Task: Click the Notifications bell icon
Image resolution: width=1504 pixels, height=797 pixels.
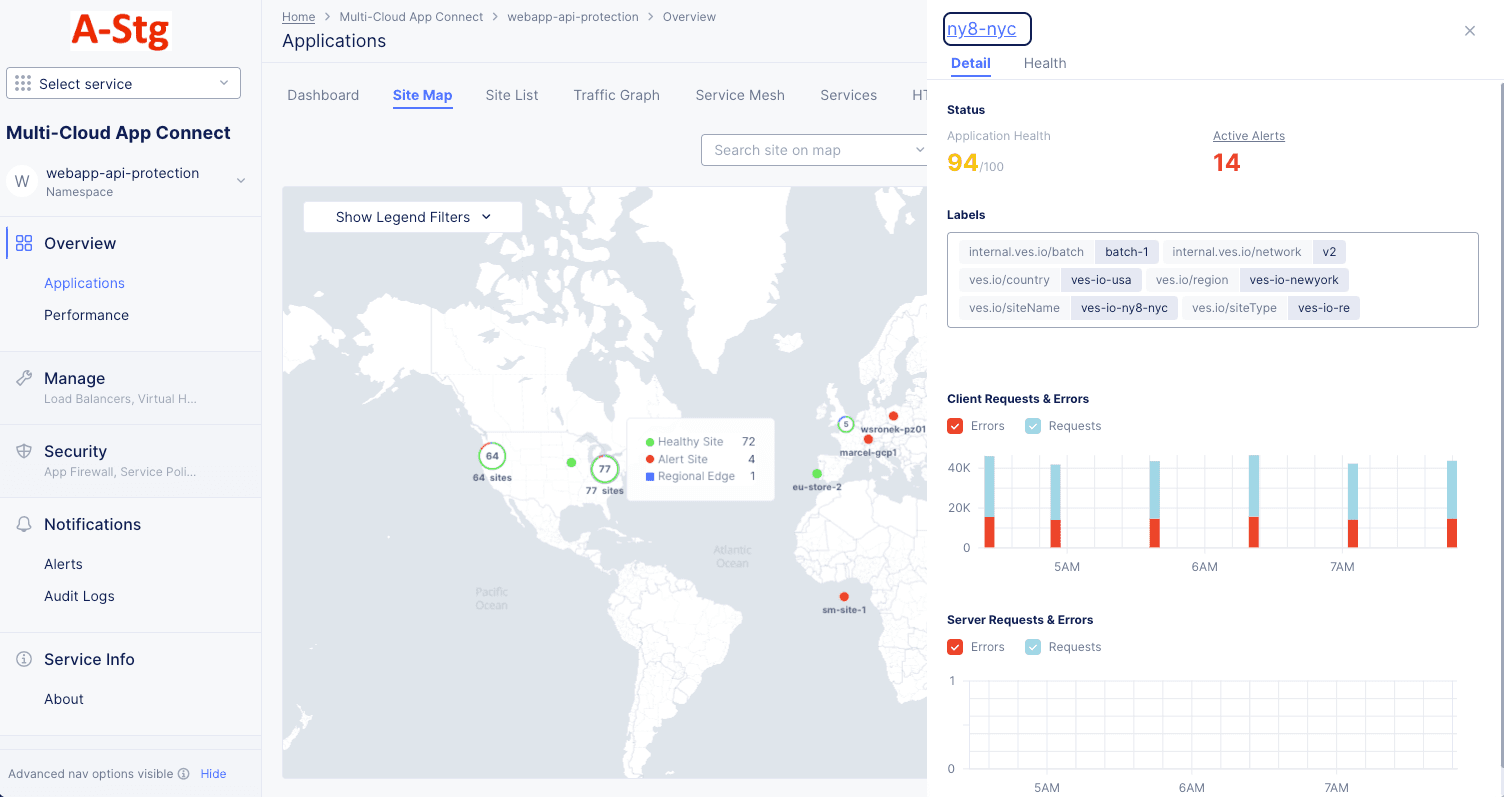Action: [23, 523]
